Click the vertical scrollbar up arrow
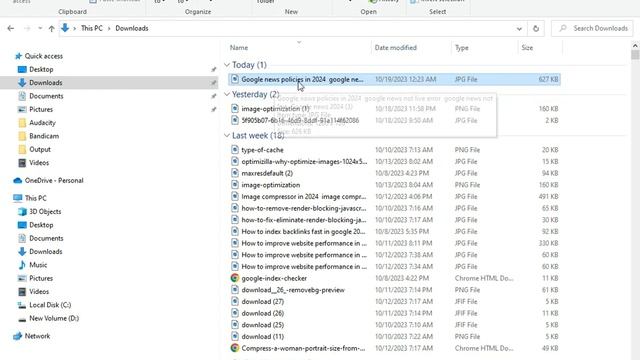This screenshot has width=640, height=360. click(x=635, y=45)
